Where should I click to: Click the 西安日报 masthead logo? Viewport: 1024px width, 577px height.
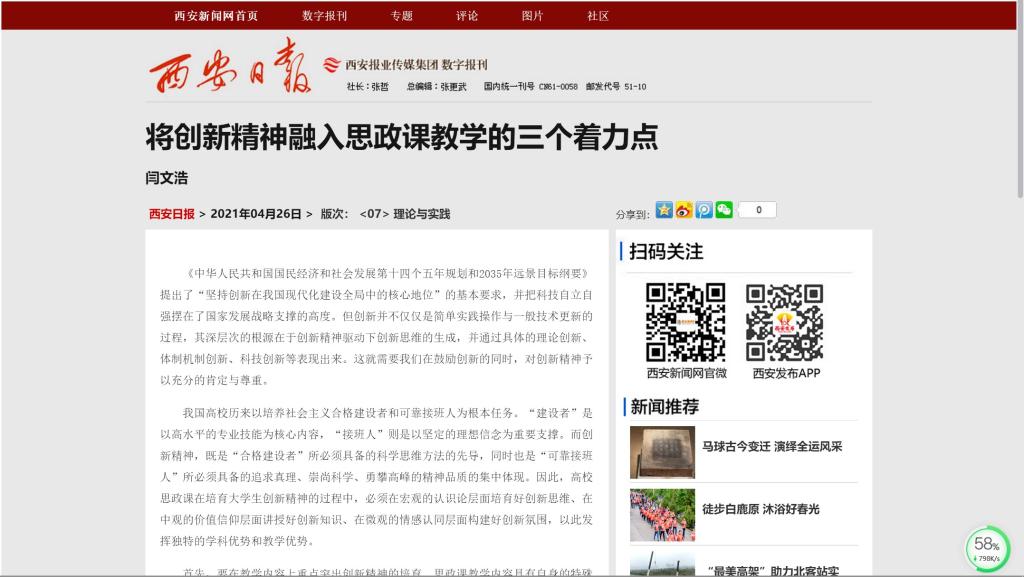point(230,68)
